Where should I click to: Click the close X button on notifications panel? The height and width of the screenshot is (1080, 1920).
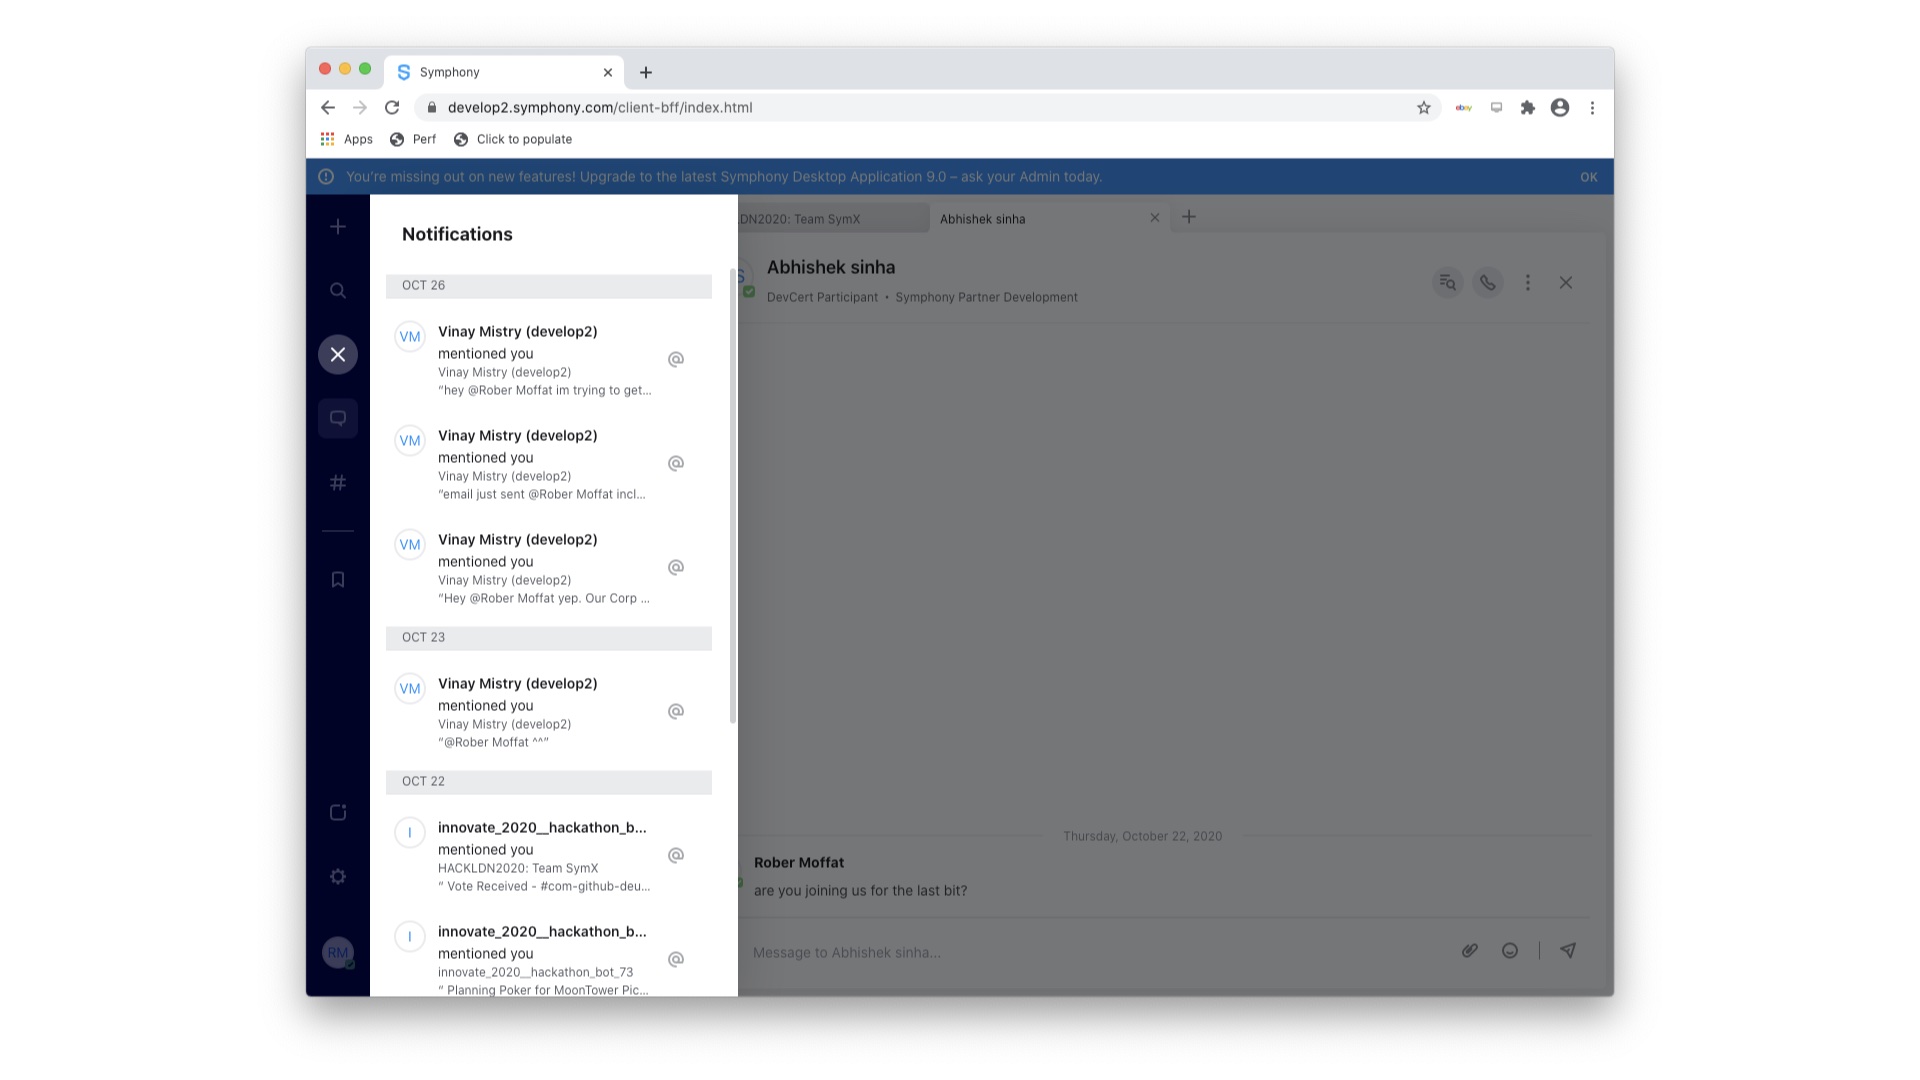point(338,353)
